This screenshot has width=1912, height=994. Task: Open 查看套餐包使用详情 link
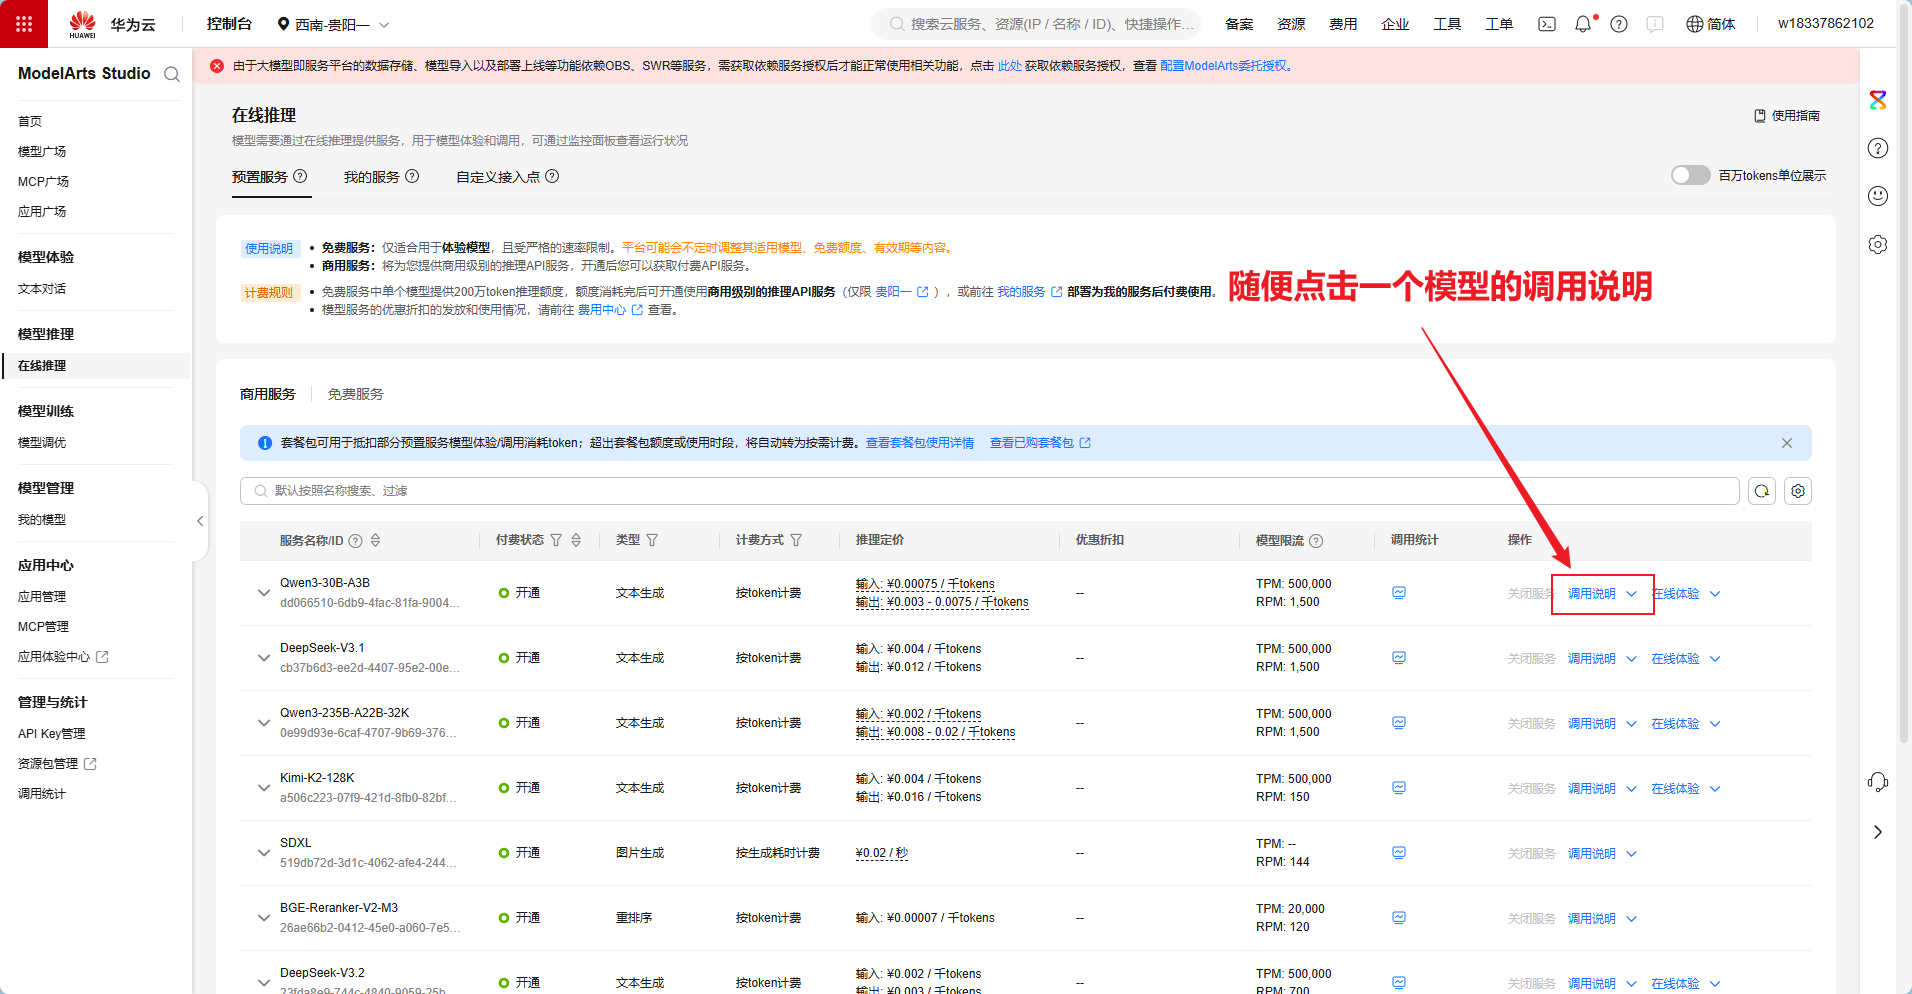pyautogui.click(x=920, y=443)
